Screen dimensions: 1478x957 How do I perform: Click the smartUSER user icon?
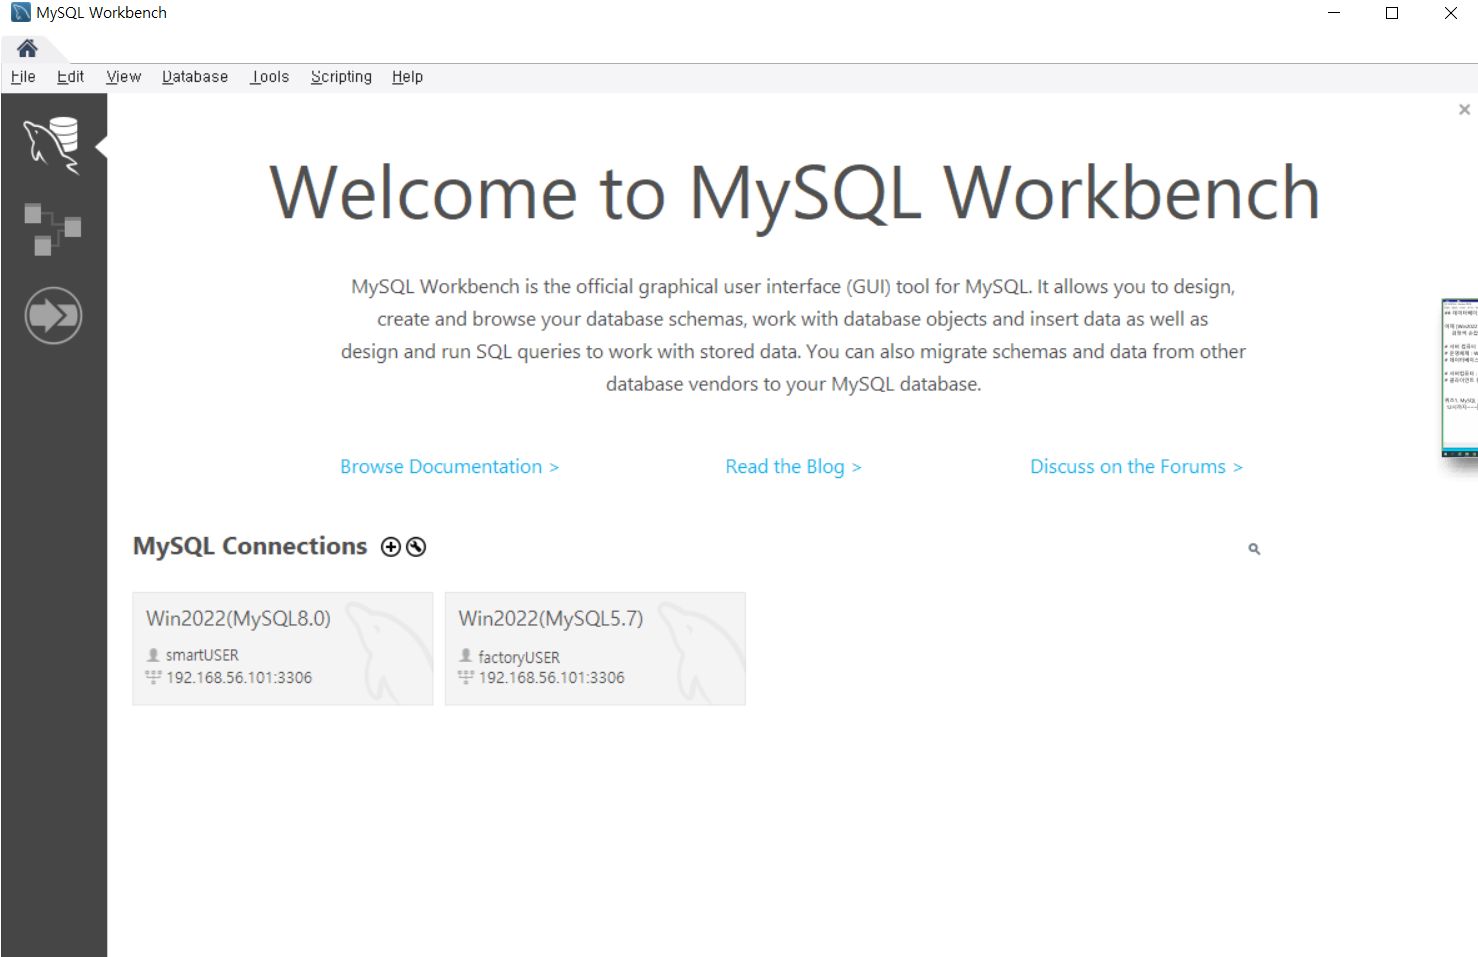(153, 655)
